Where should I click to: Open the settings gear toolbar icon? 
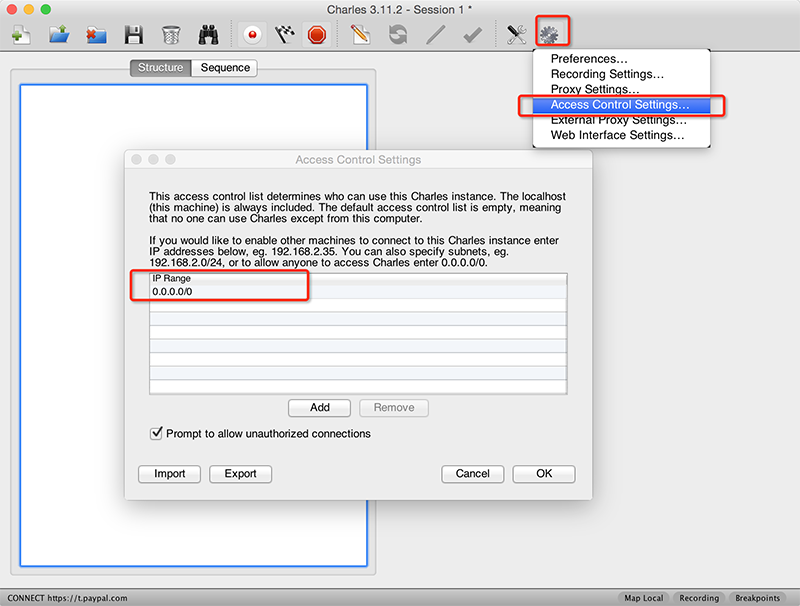[550, 34]
